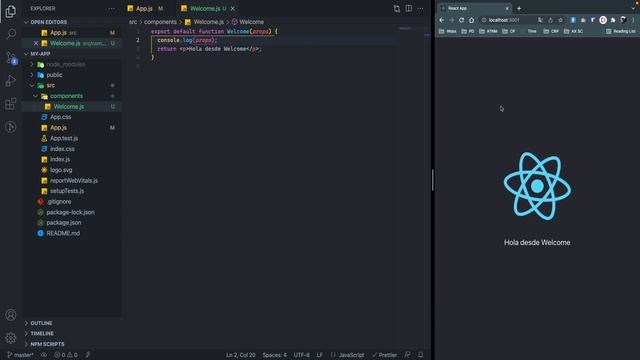Click the Open Changes icon in editor toolbar
640x360 pixels.
point(397,9)
